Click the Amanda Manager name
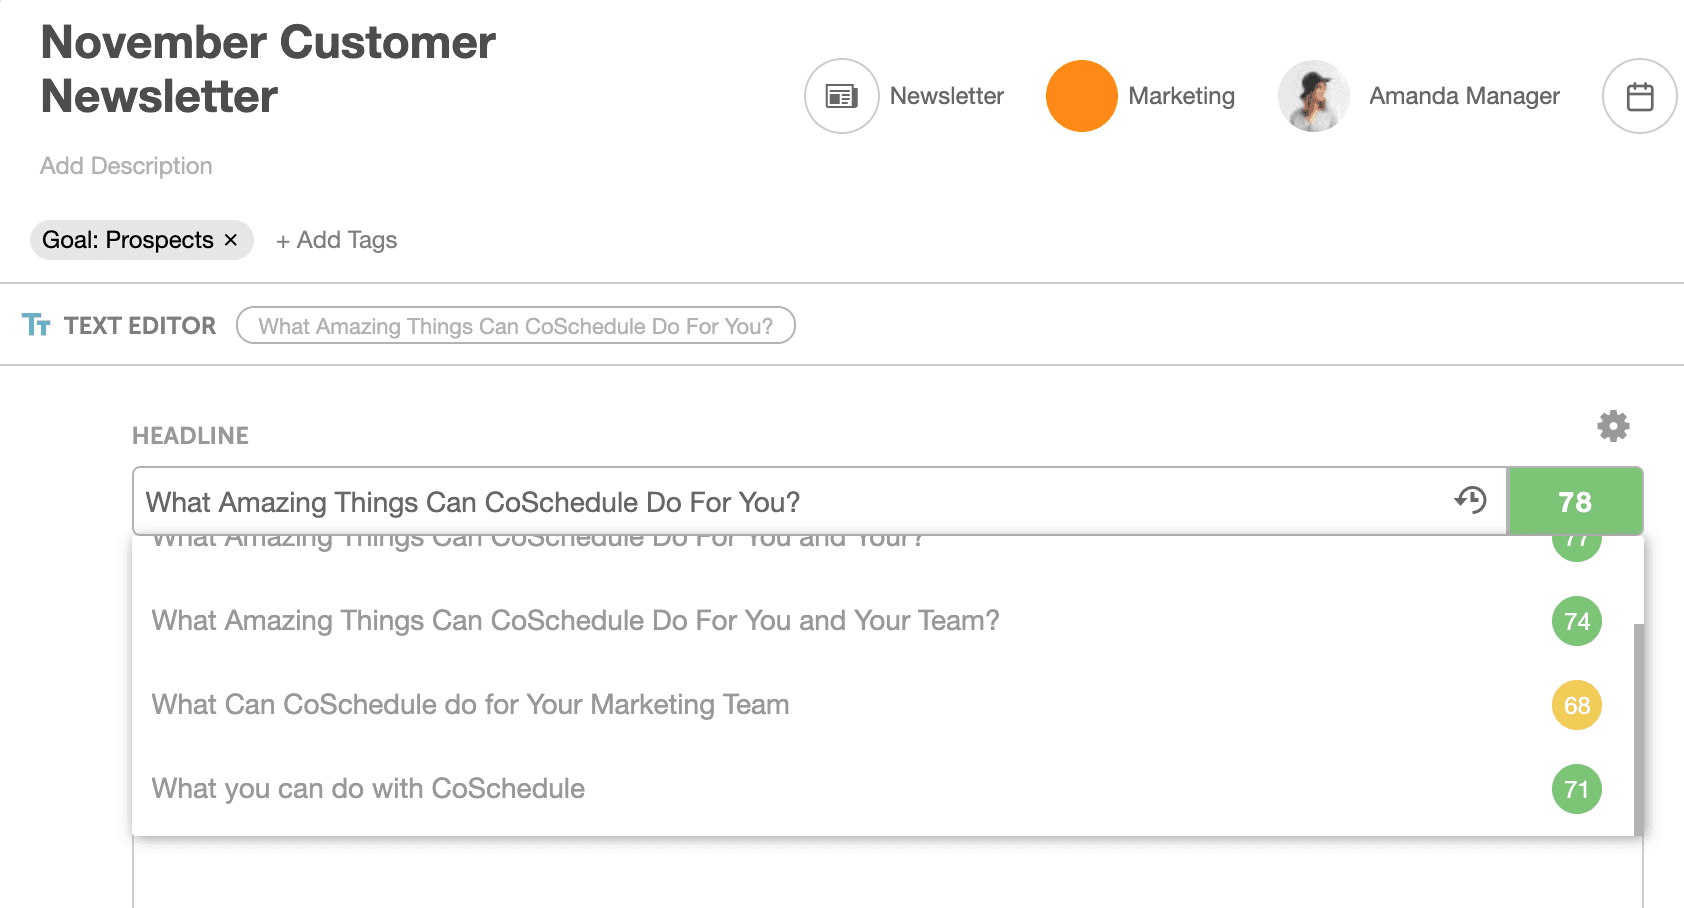This screenshot has height=908, width=1684. click(x=1464, y=96)
